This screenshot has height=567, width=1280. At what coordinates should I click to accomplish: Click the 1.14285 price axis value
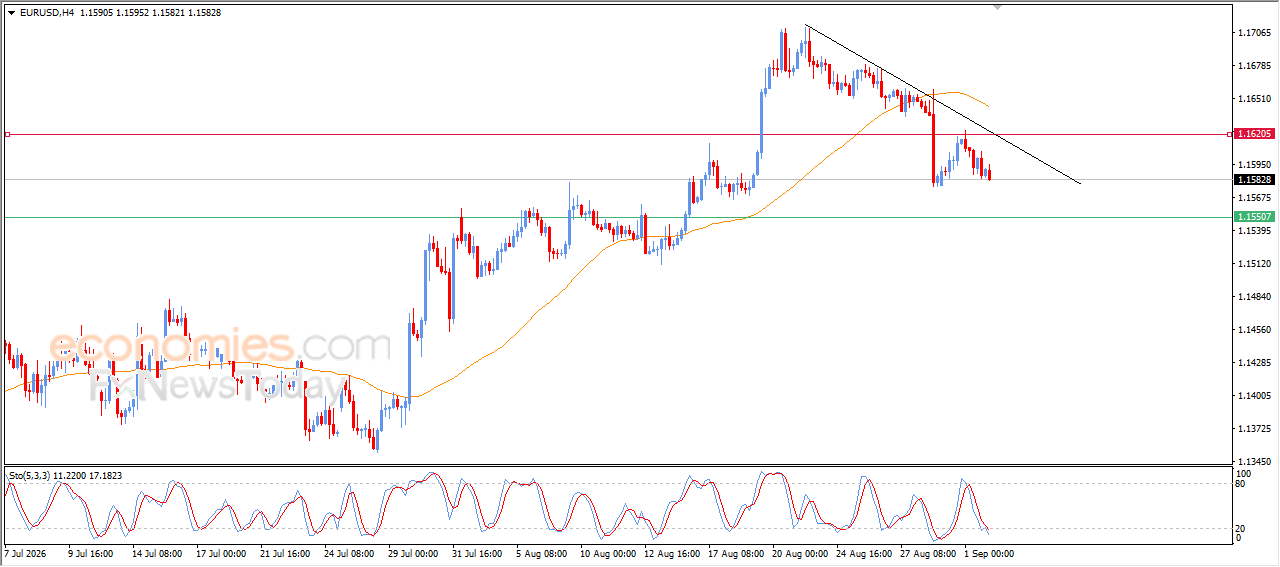[1254, 363]
